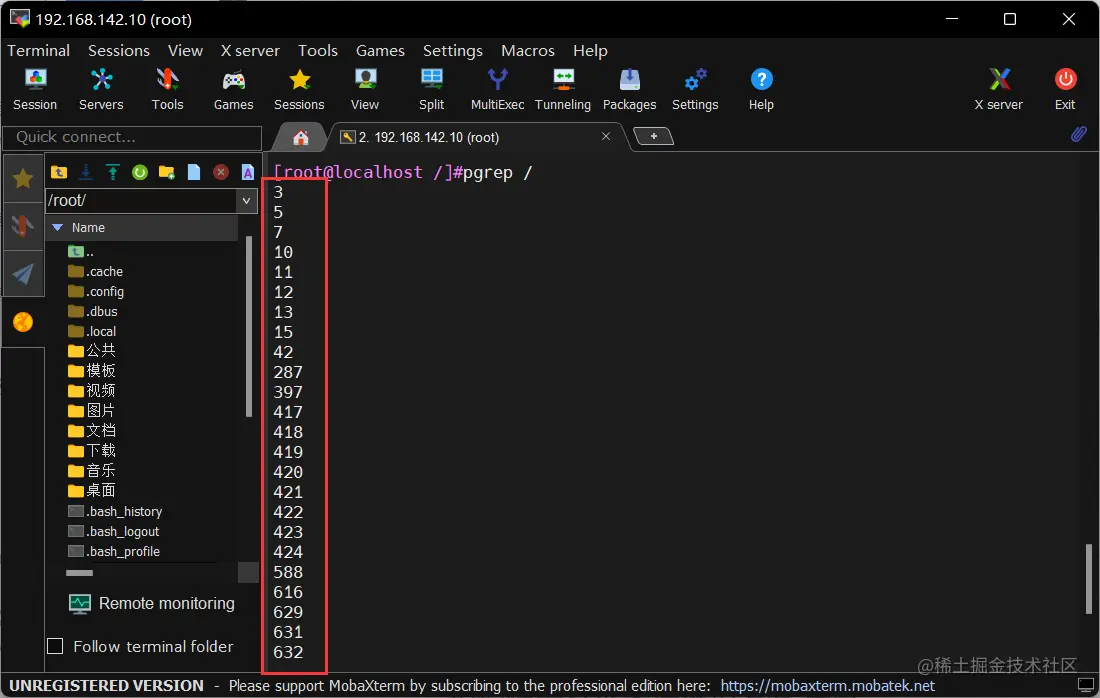Select the parent '..' directory entry
This screenshot has width=1100, height=698.
[x=81, y=251]
